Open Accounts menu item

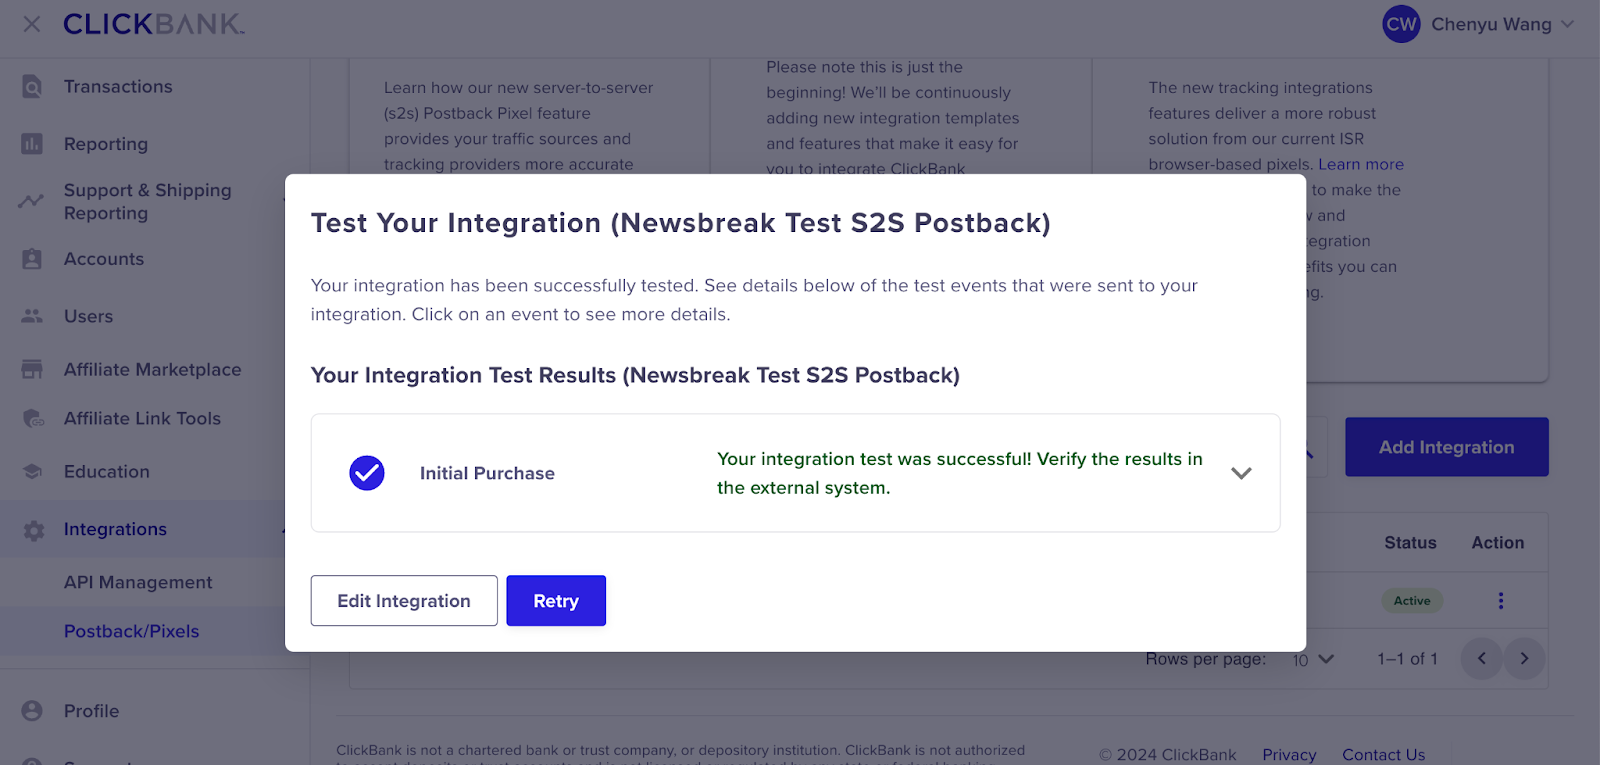coord(104,259)
